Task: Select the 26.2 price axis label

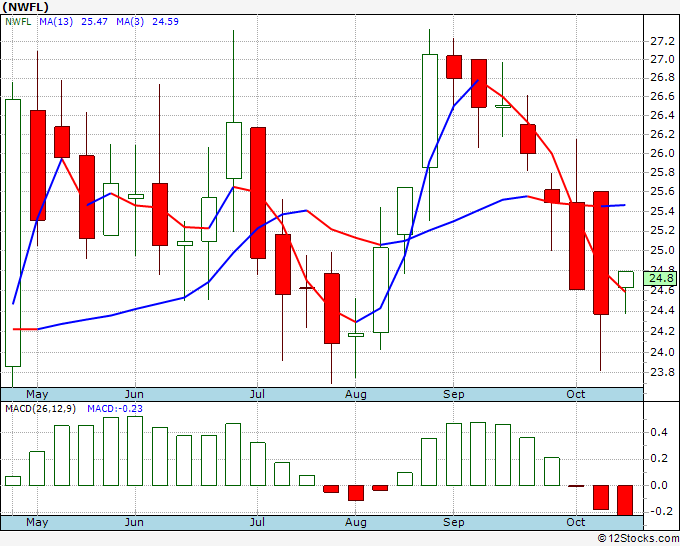Action: (662, 134)
